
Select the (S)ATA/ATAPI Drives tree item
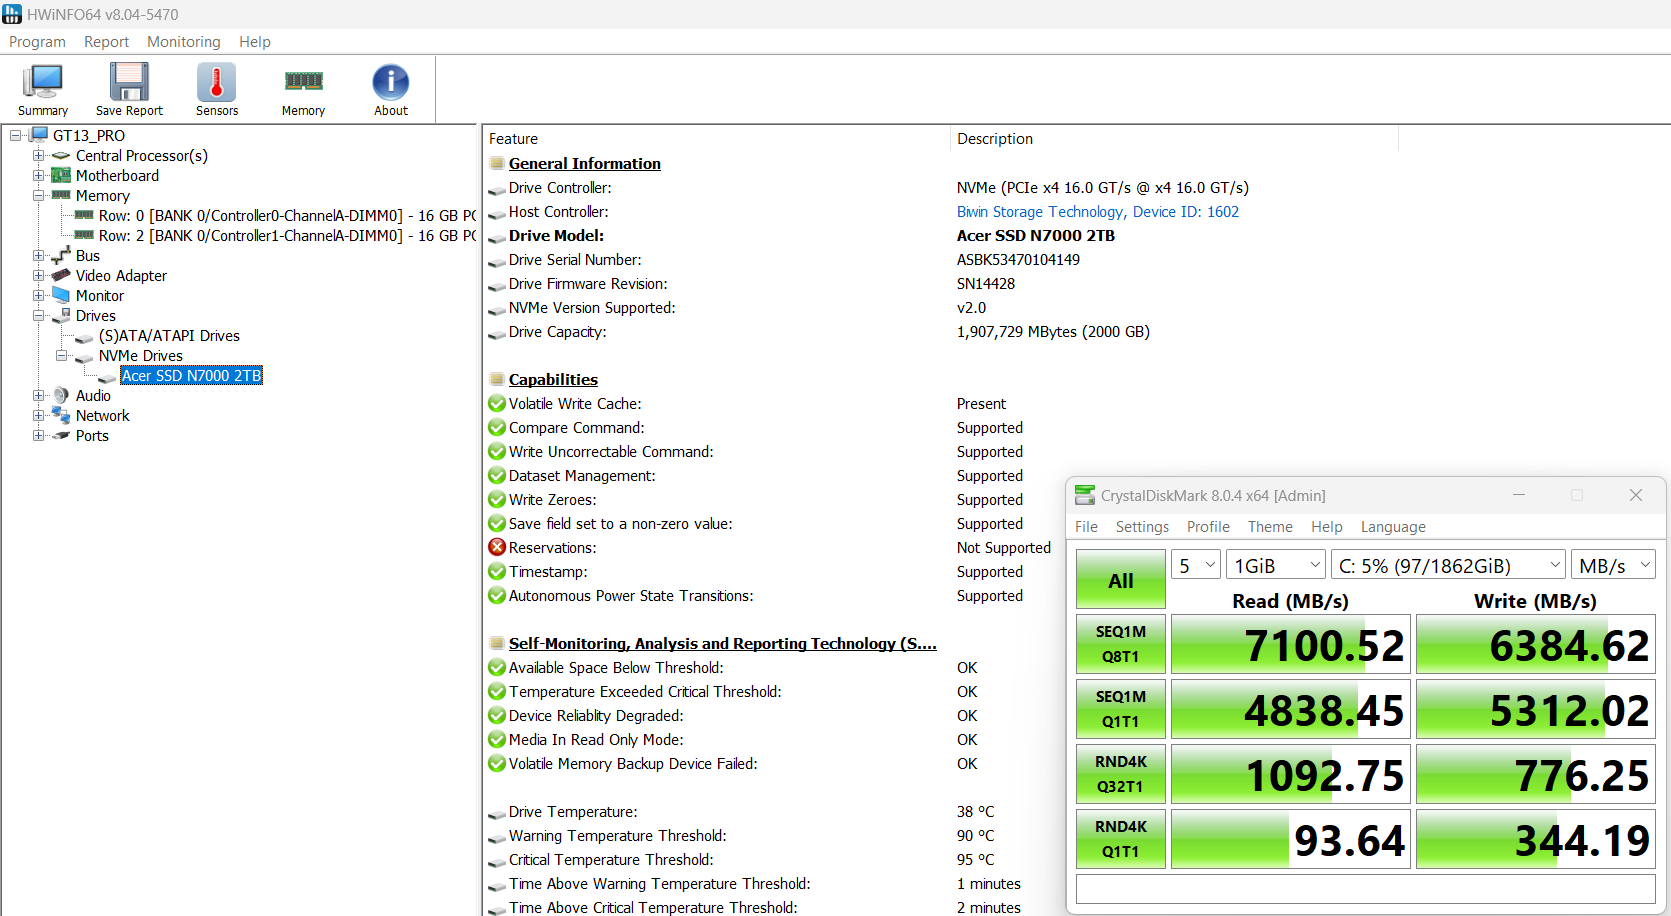pyautogui.click(x=169, y=335)
